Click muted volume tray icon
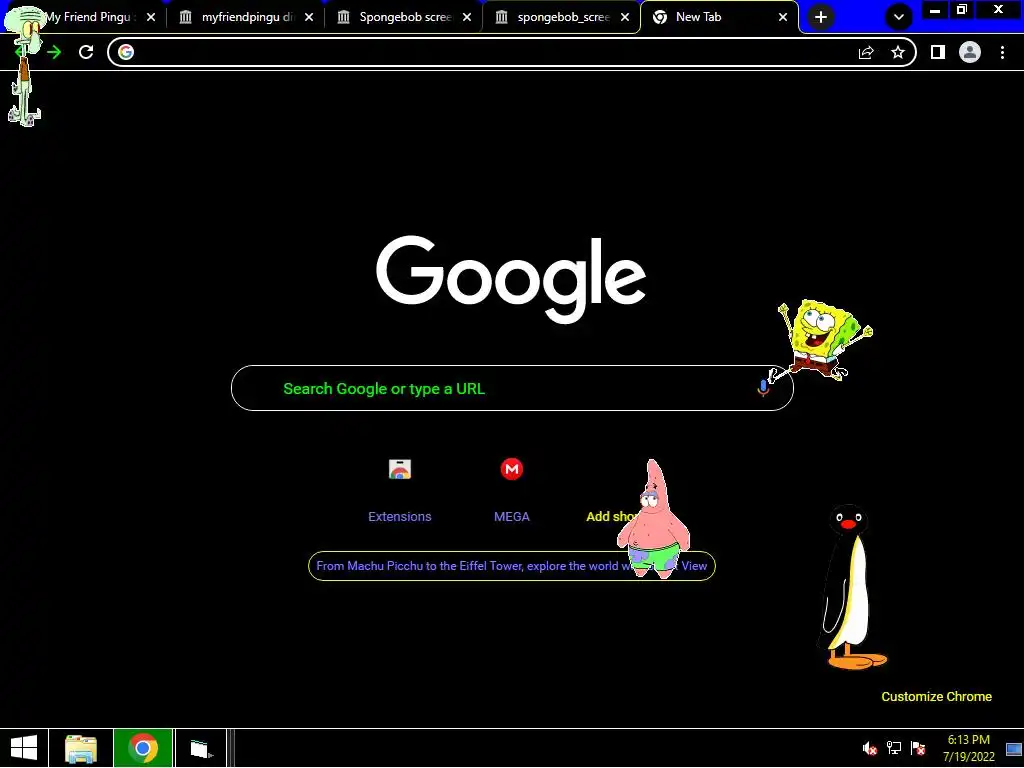This screenshot has height=768, width=1024. point(869,748)
